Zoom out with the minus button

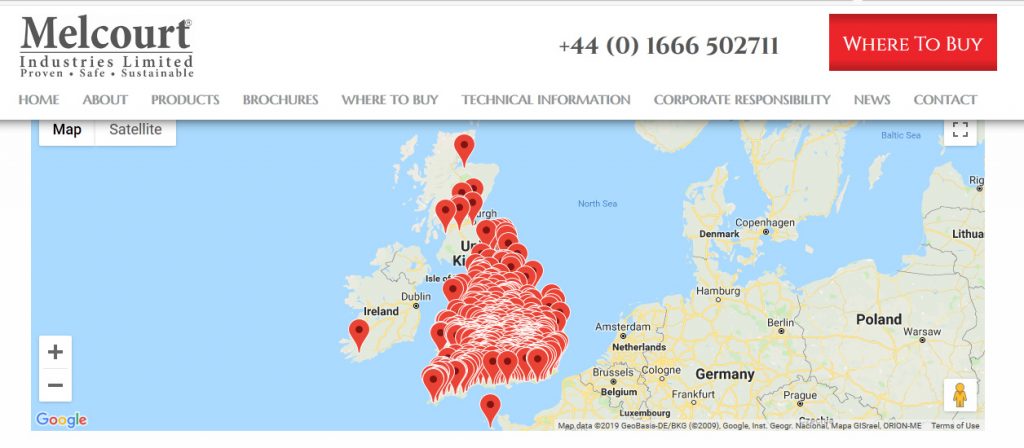[56, 385]
